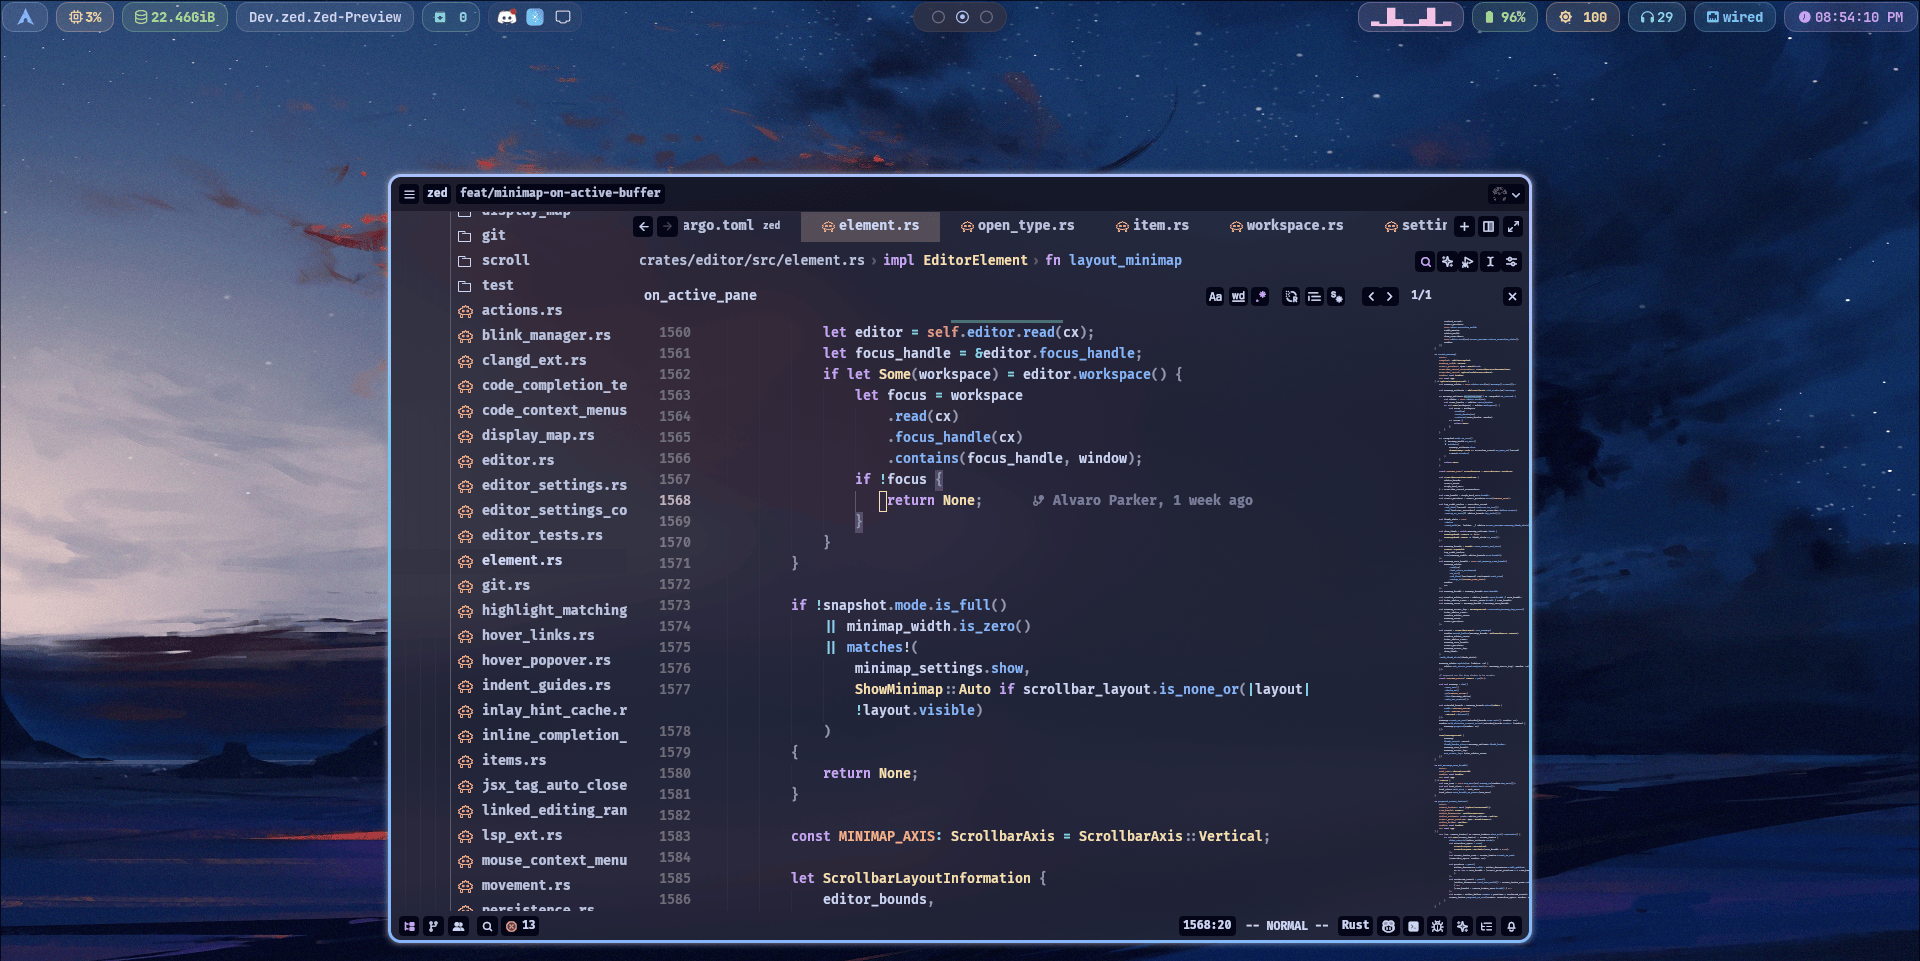The width and height of the screenshot is (1920, 961).
Task: Click the minimap on the editor's right edge
Action: [x=1477, y=600]
